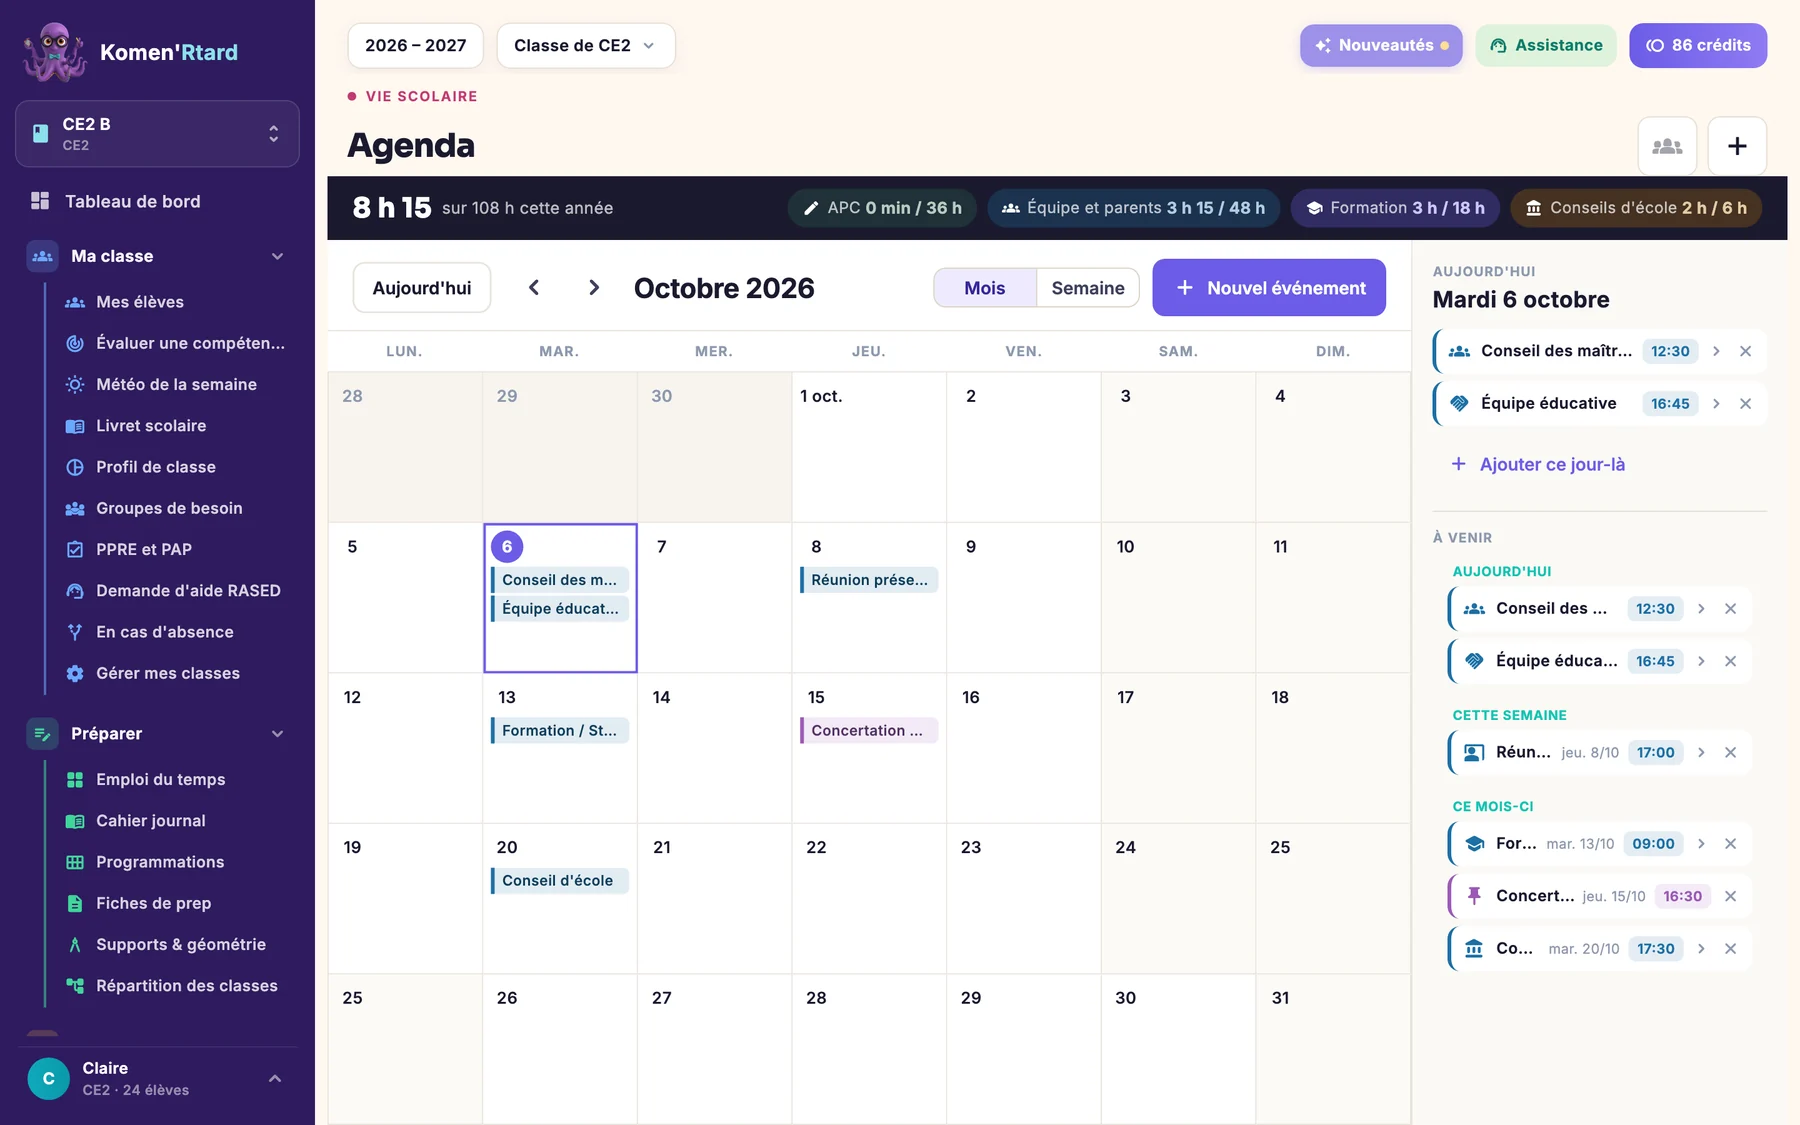Remove Formation 13/10 from upcoming list
This screenshot has width=1800, height=1125.
(x=1730, y=844)
